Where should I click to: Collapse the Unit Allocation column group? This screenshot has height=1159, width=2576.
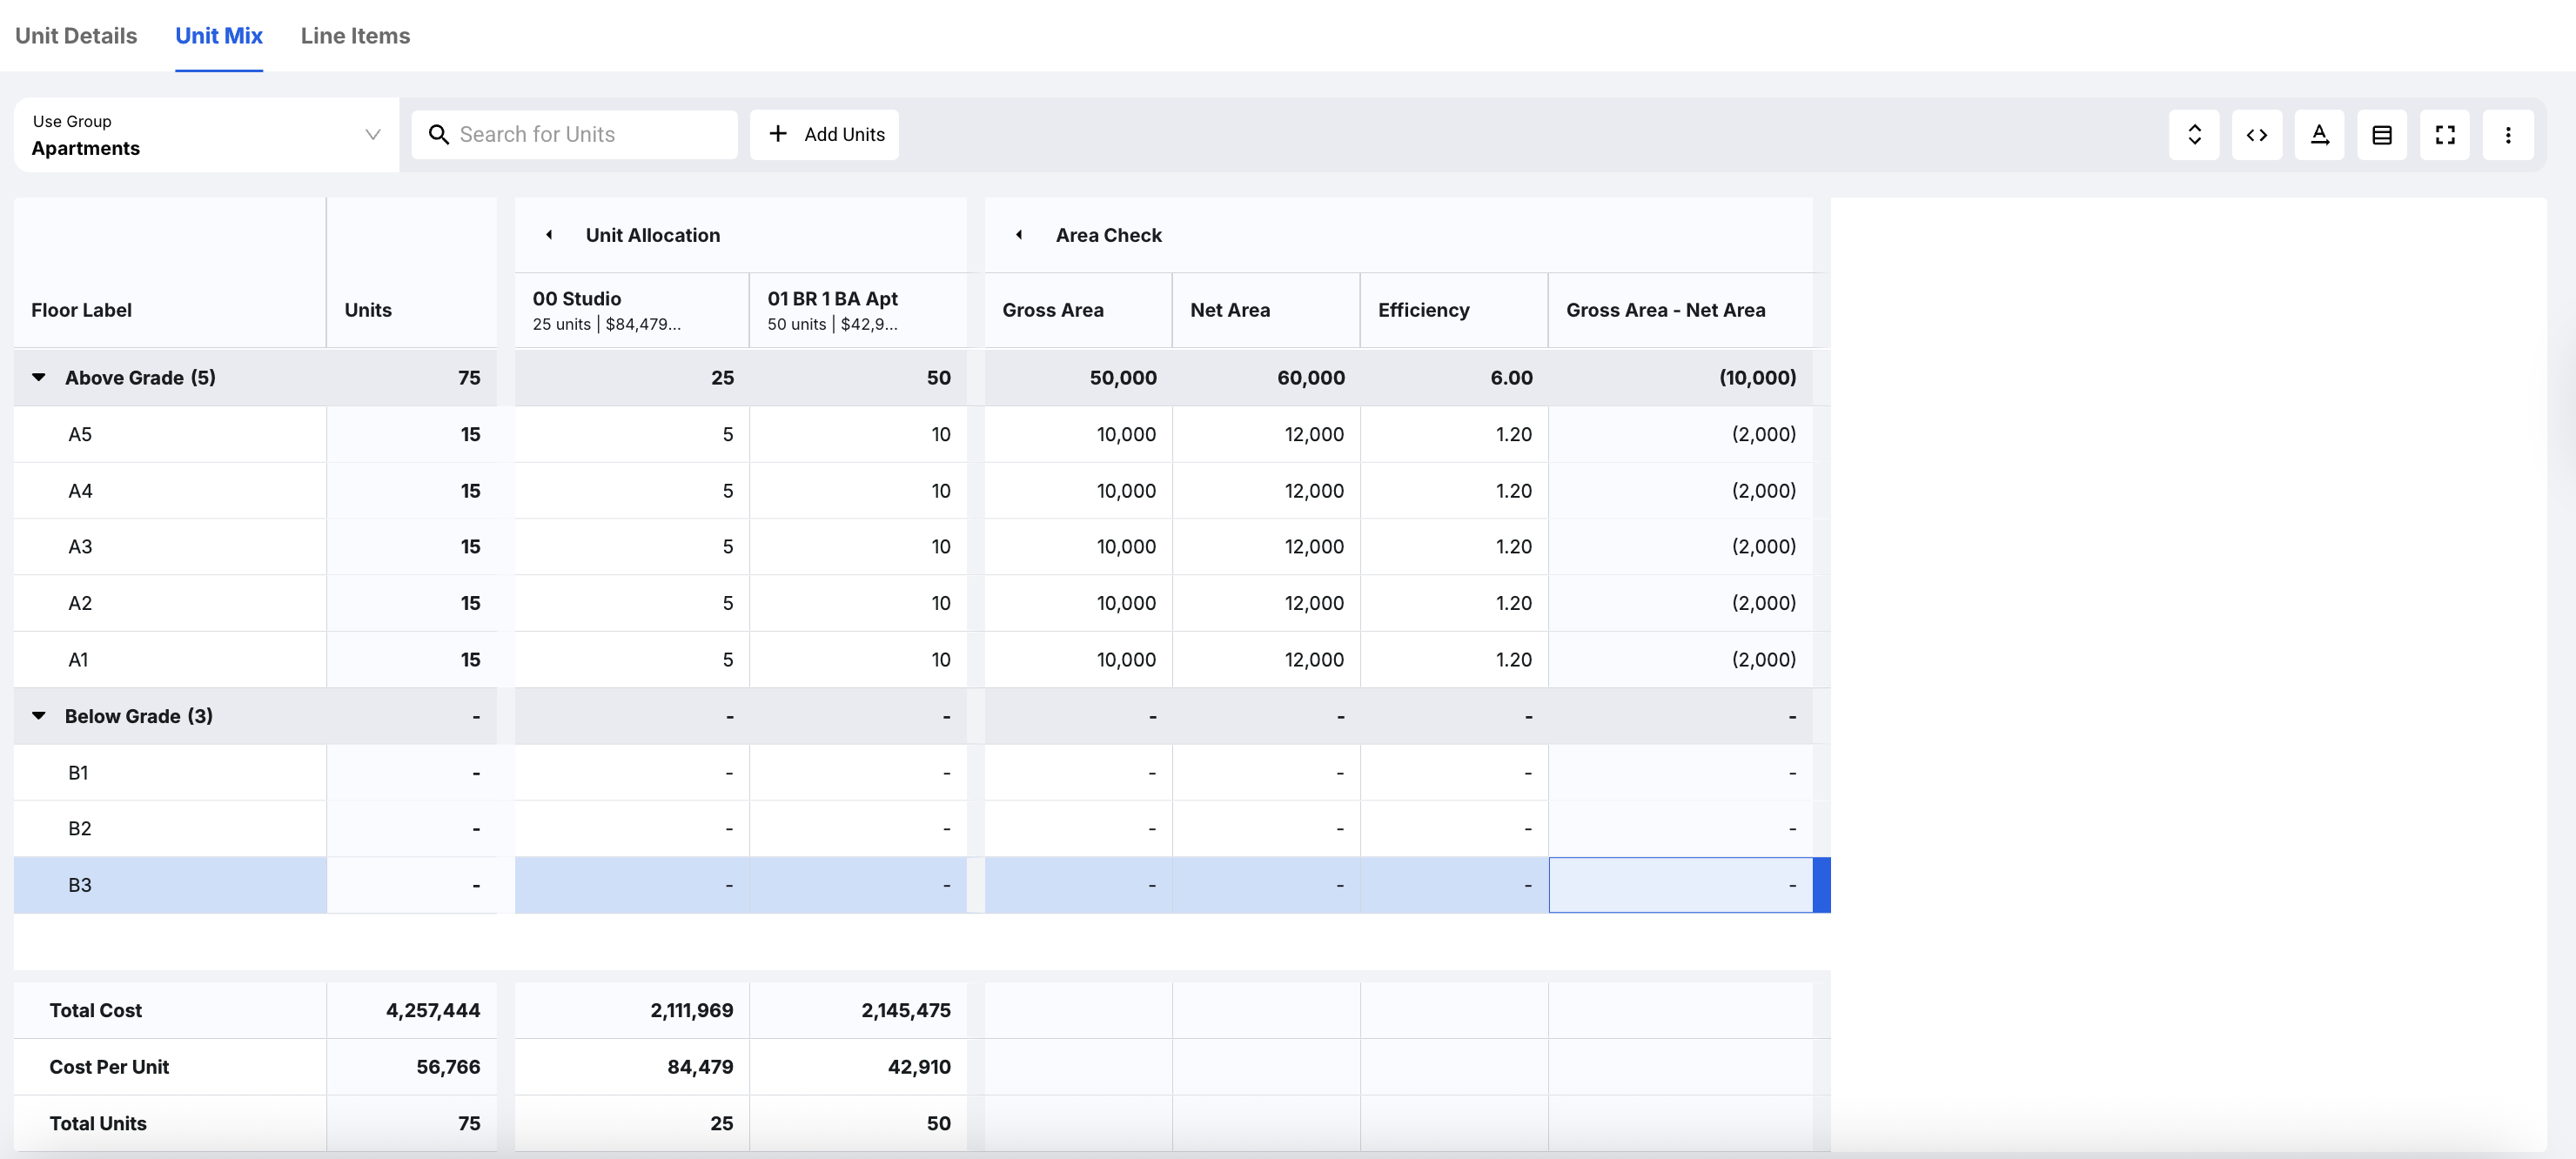[x=549, y=235]
